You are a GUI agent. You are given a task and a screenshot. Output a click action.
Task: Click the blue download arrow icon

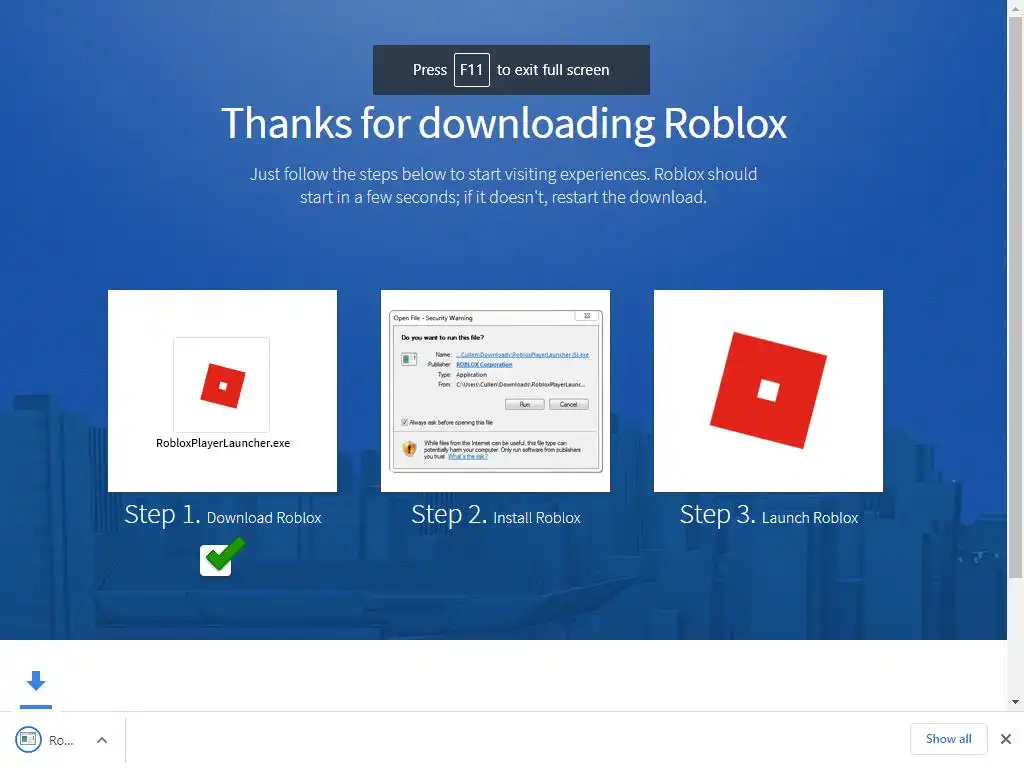[x=36, y=681]
